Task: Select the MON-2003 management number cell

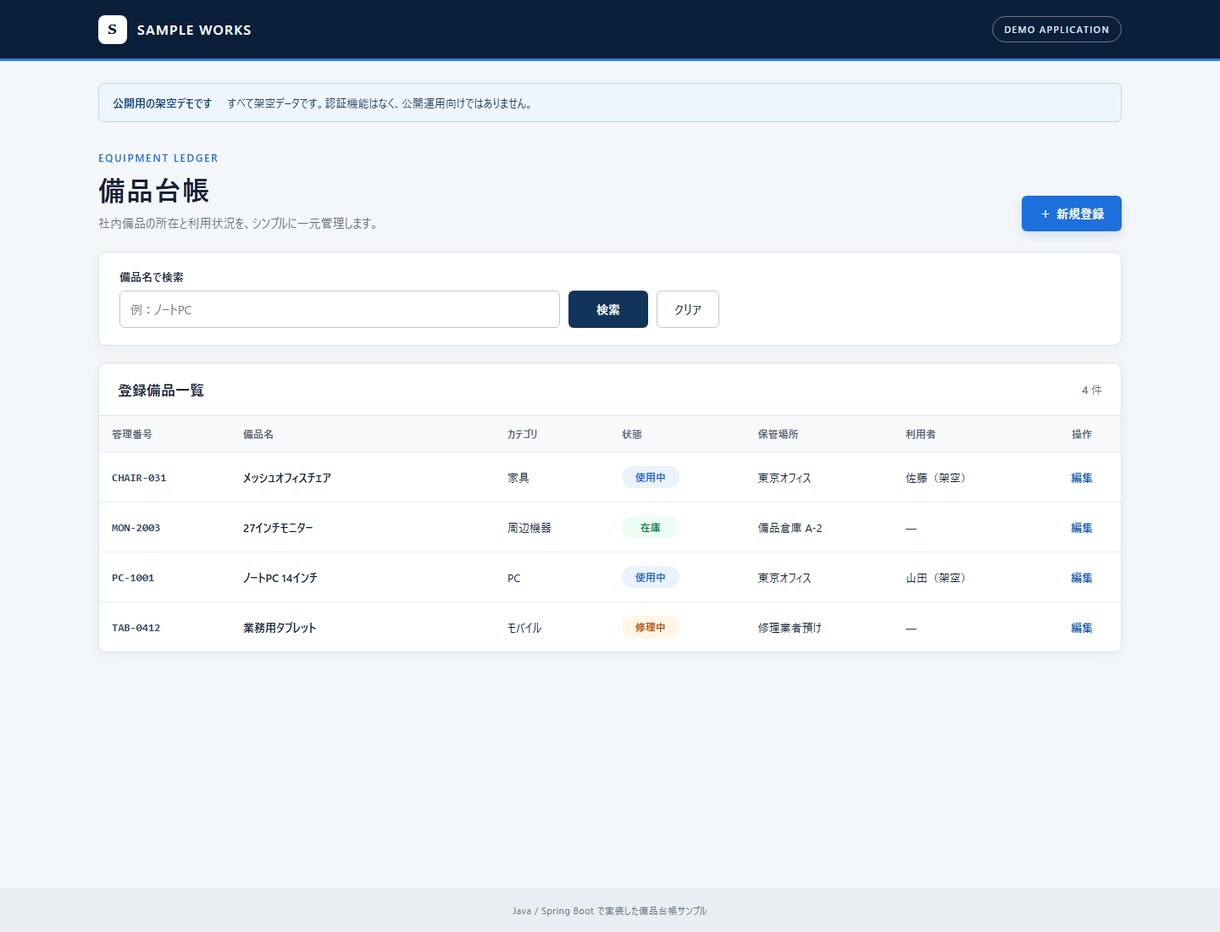Action: [x=136, y=528]
